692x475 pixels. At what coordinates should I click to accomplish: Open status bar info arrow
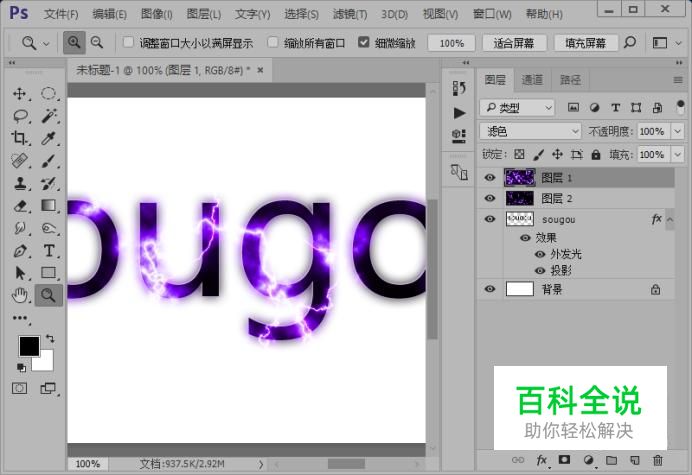261,464
